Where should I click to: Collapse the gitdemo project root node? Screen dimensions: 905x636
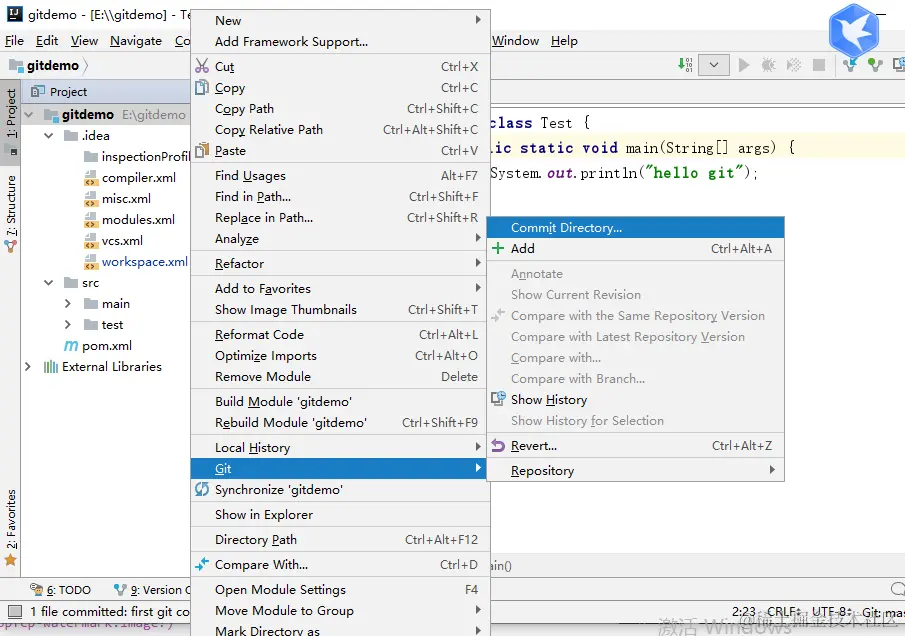(28, 115)
